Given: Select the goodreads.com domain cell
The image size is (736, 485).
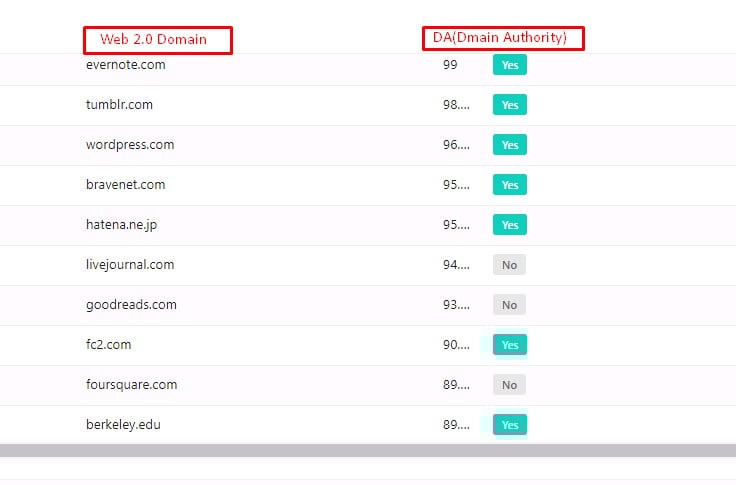Looking at the screenshot, I should (x=131, y=305).
